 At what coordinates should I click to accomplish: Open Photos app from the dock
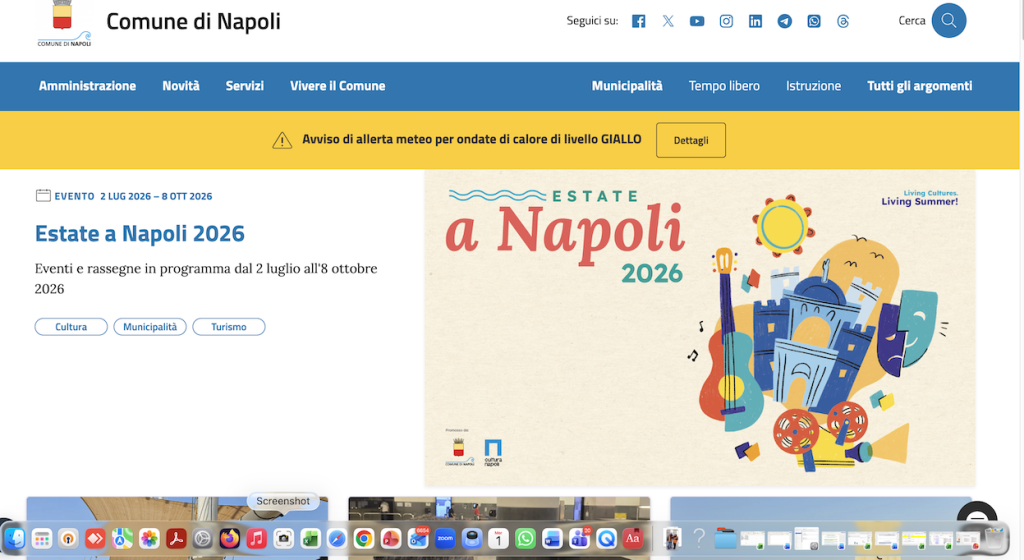[x=149, y=538]
